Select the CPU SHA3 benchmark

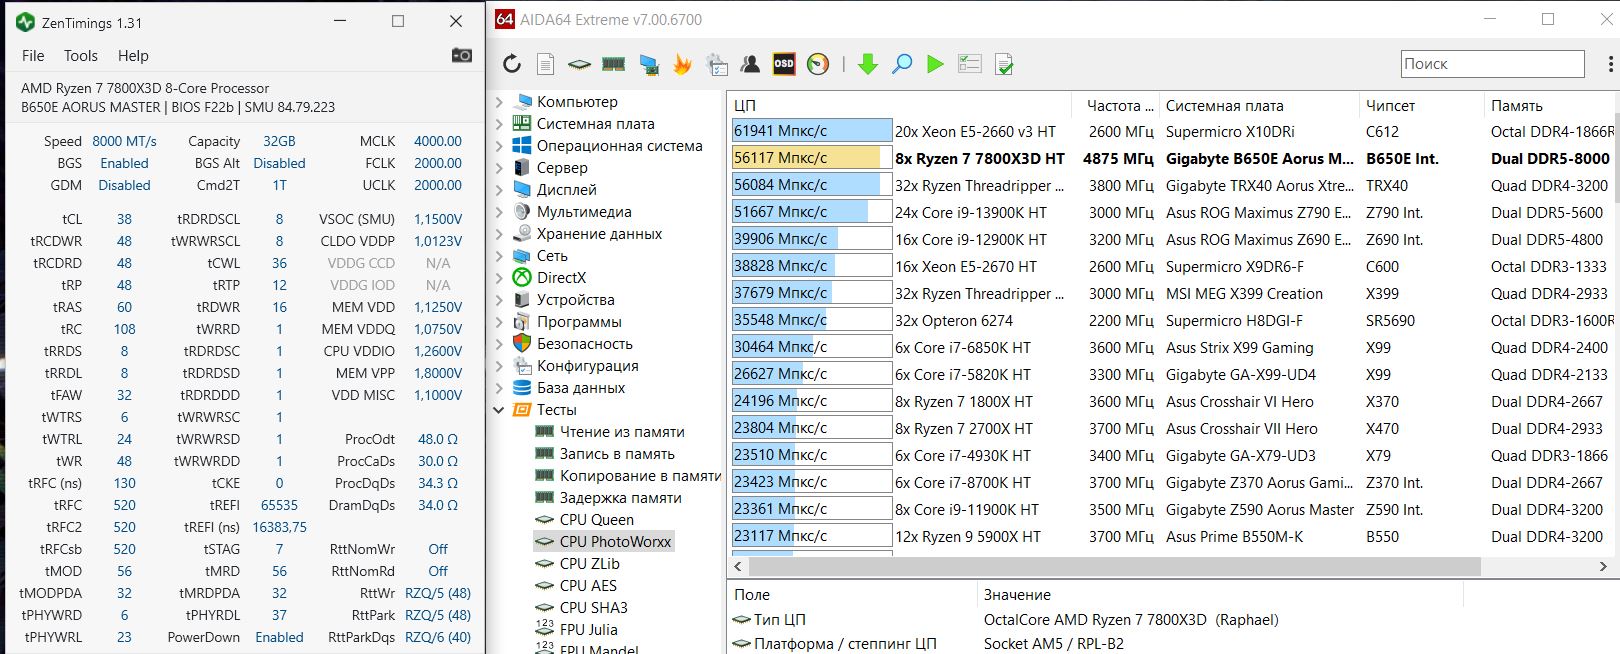click(x=593, y=608)
